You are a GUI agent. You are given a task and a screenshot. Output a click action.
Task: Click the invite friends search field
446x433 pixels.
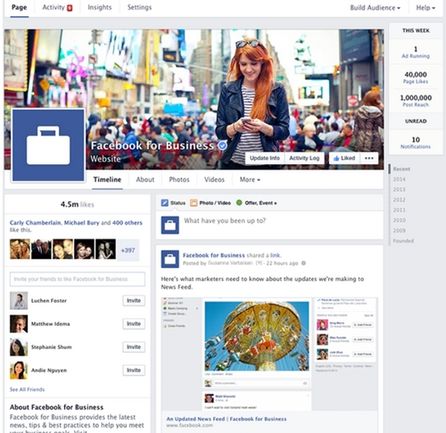tap(77, 279)
